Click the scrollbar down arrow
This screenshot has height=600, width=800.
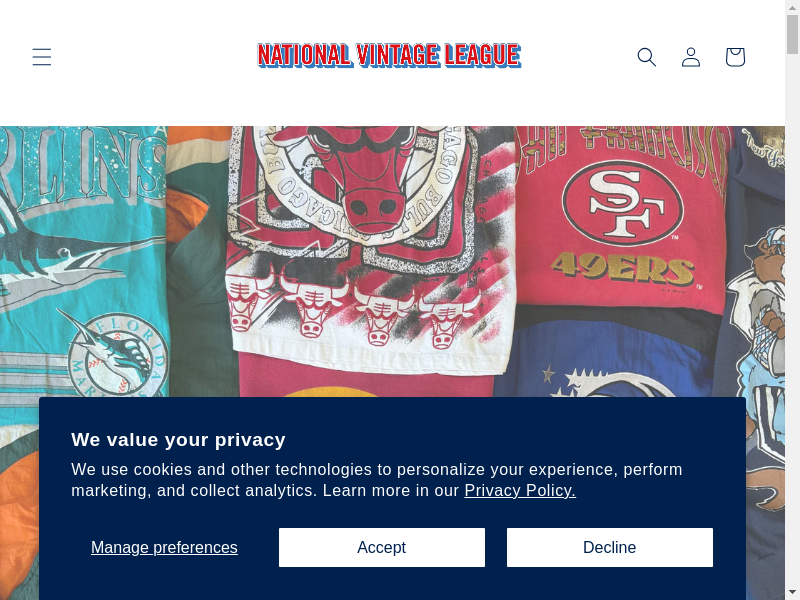(x=792, y=592)
